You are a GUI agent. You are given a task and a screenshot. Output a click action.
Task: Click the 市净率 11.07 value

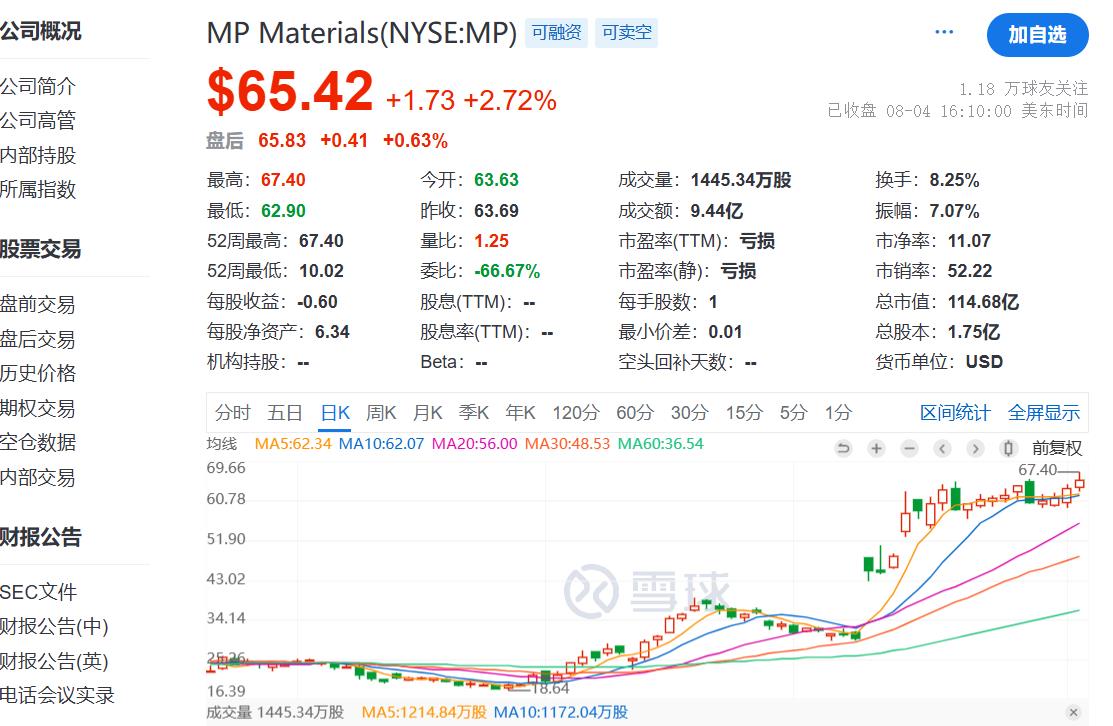pyautogui.click(x=969, y=241)
